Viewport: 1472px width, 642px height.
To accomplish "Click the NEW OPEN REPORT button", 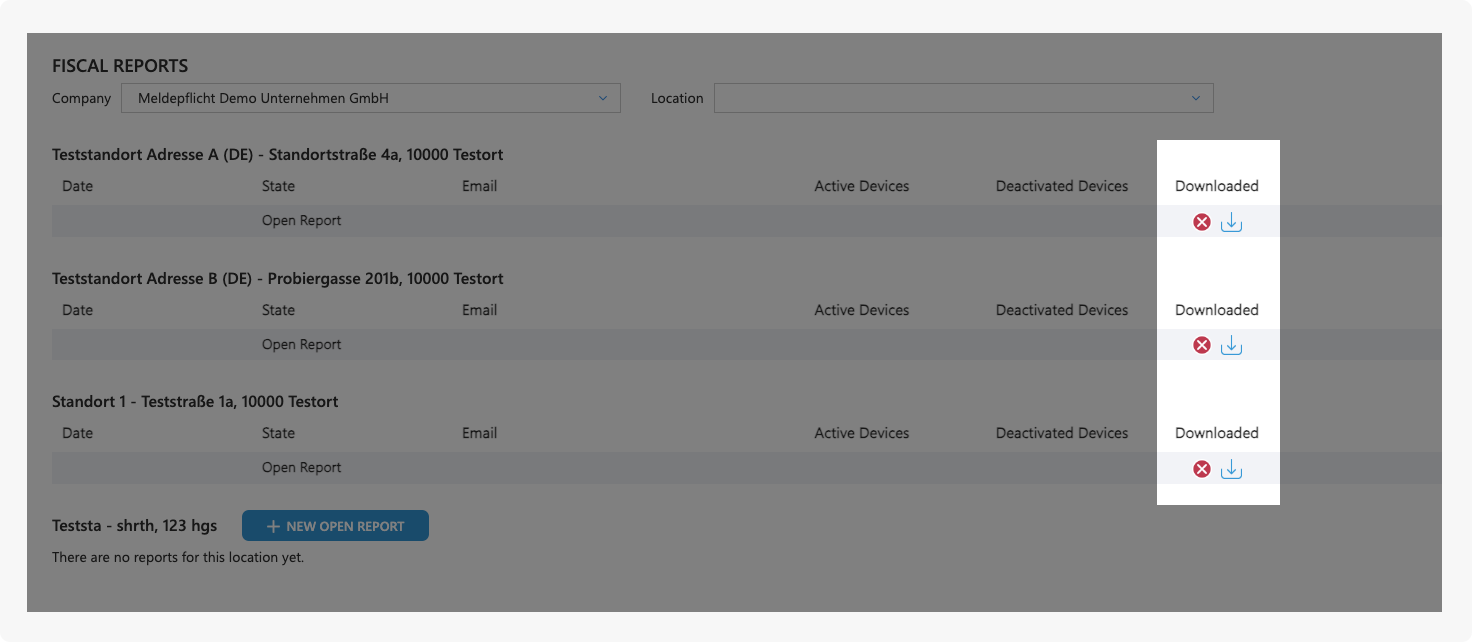I will click(335, 525).
